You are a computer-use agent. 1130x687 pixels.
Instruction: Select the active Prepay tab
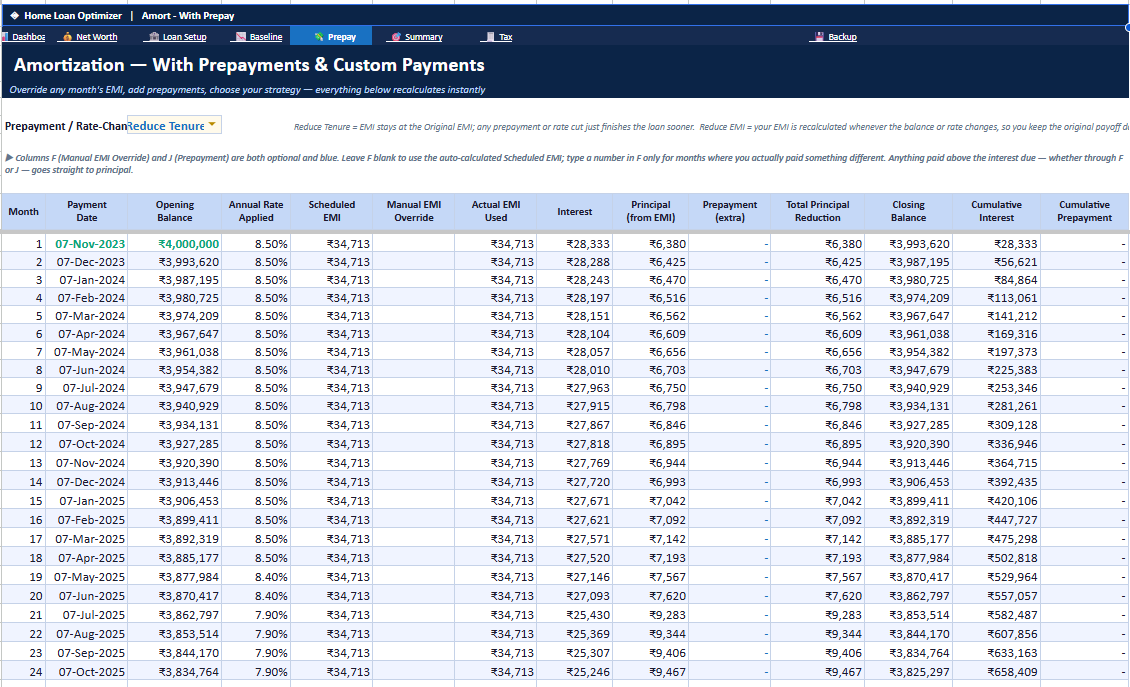334,37
